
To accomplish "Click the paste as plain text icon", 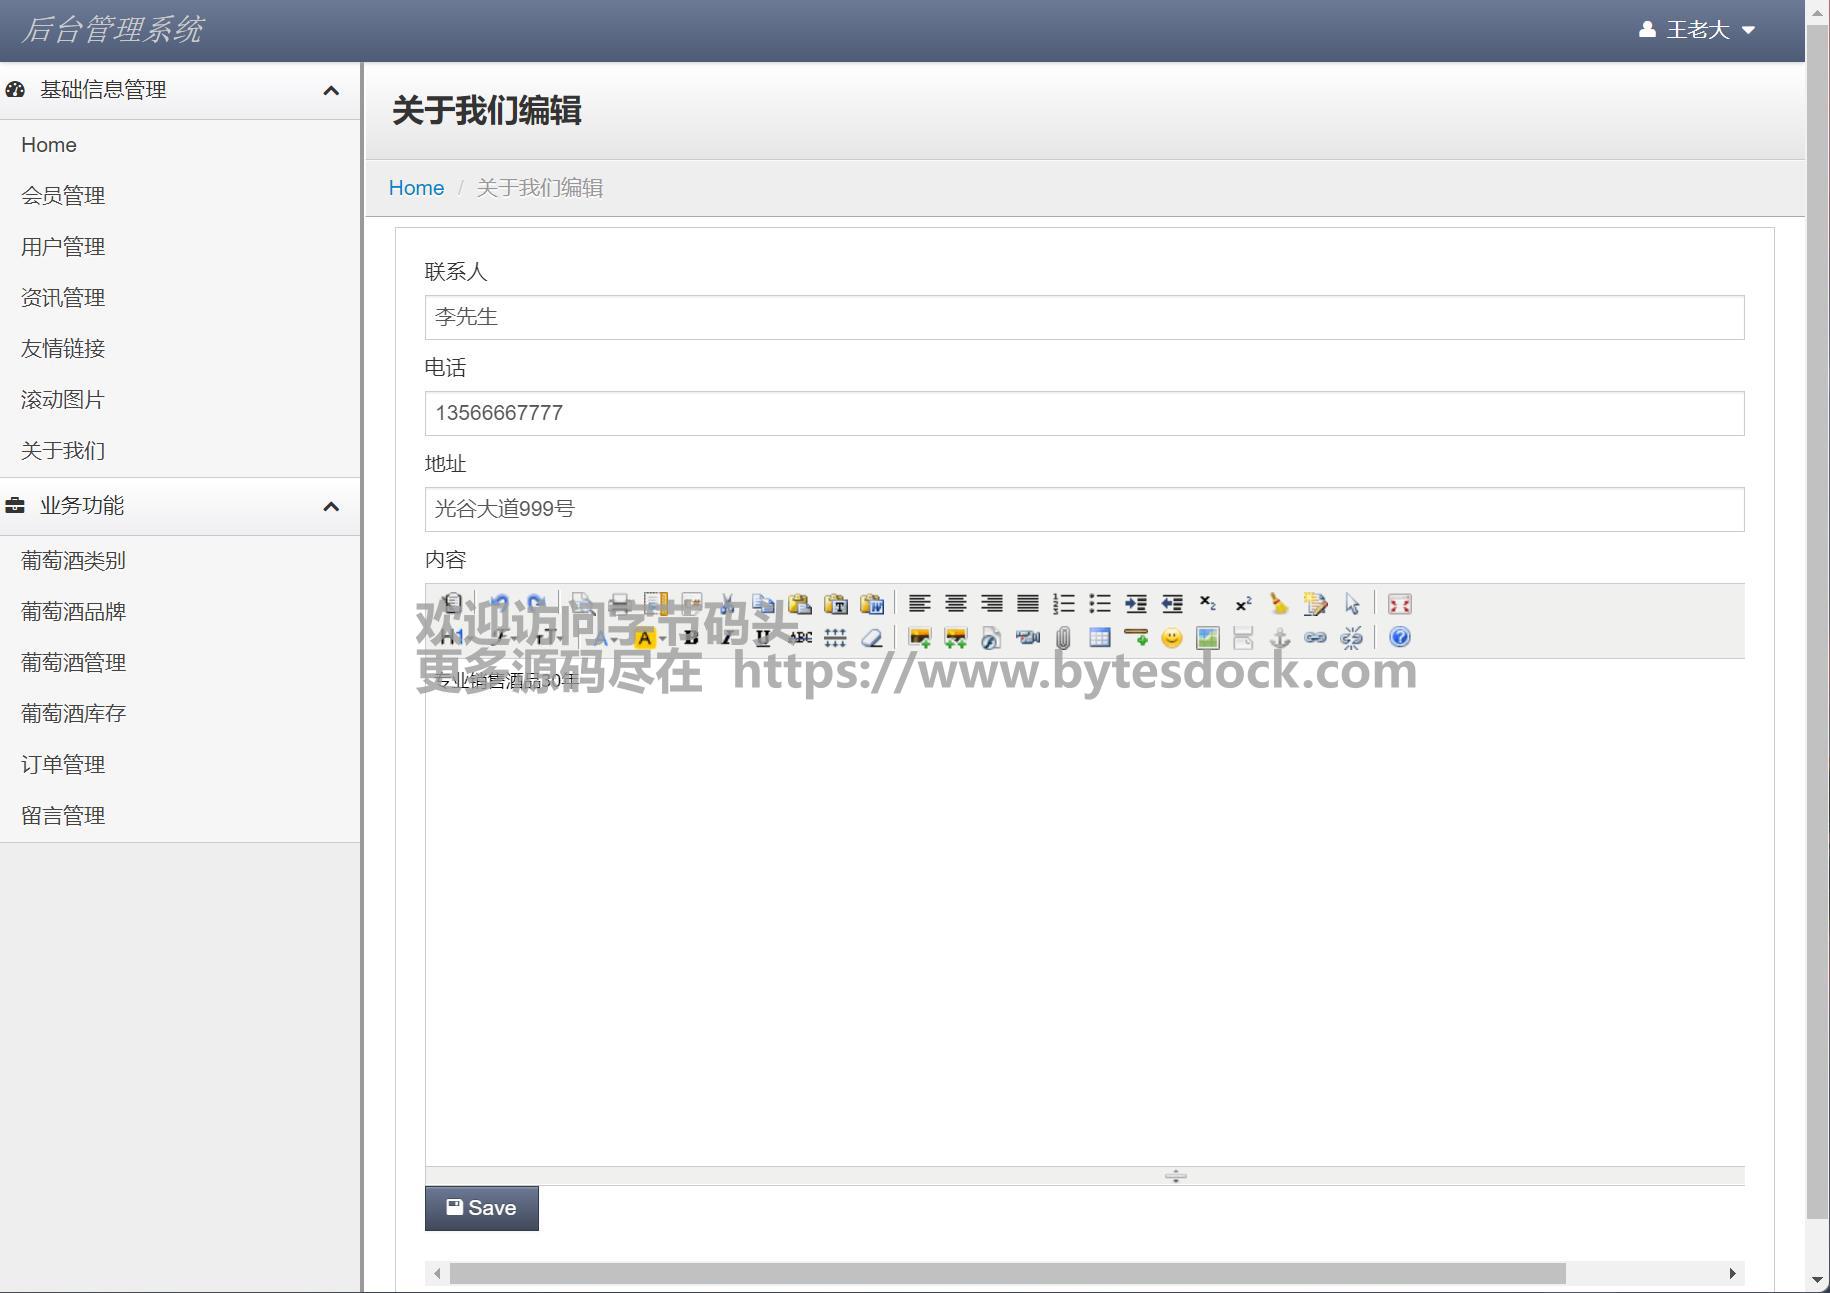I will (x=835, y=604).
